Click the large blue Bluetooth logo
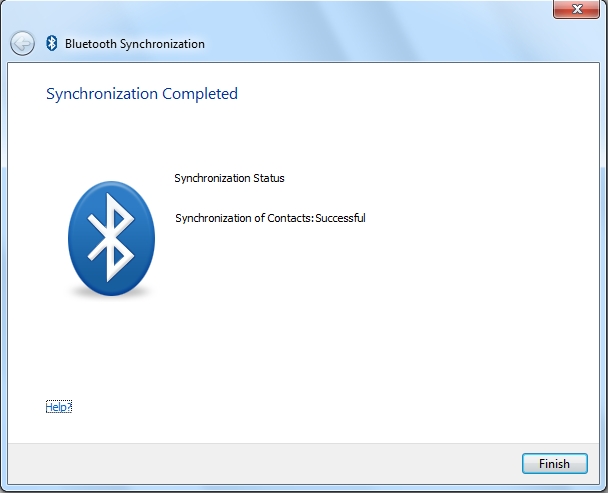Screen dimensions: 608x493 click(111, 238)
